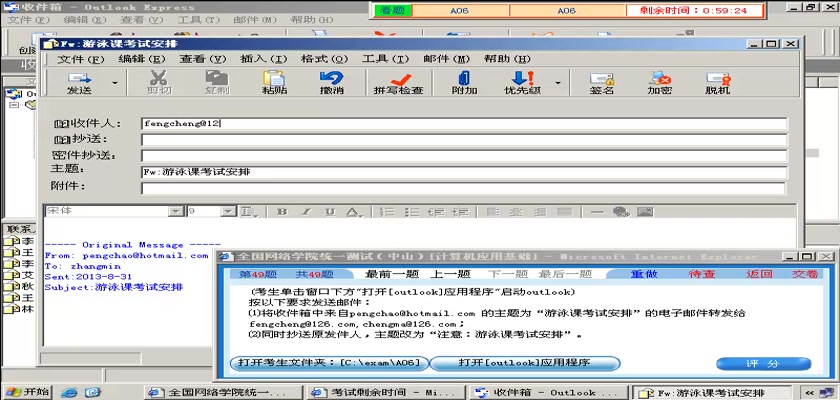Click into the 主题 subject field
840x400 pixels.
tap(464, 172)
